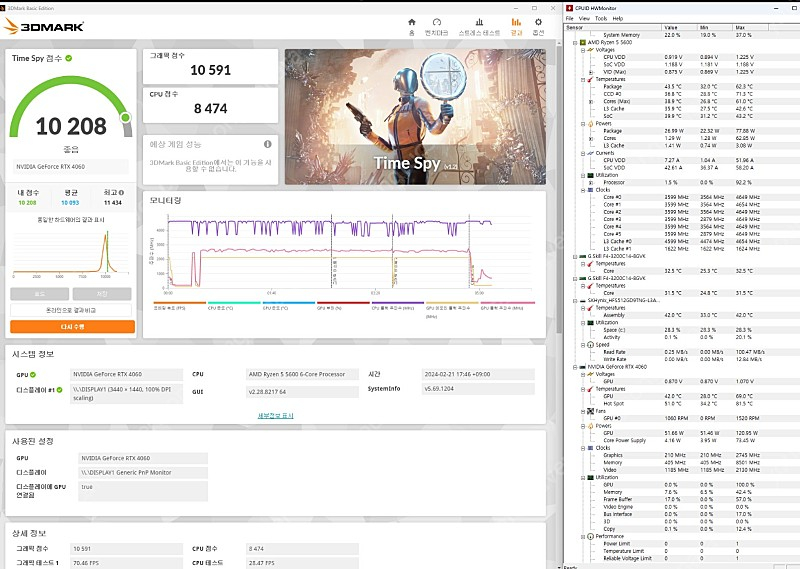The image size is (800, 569).
Task: Click green validation check next to Time Spy score
Action: 68,58
